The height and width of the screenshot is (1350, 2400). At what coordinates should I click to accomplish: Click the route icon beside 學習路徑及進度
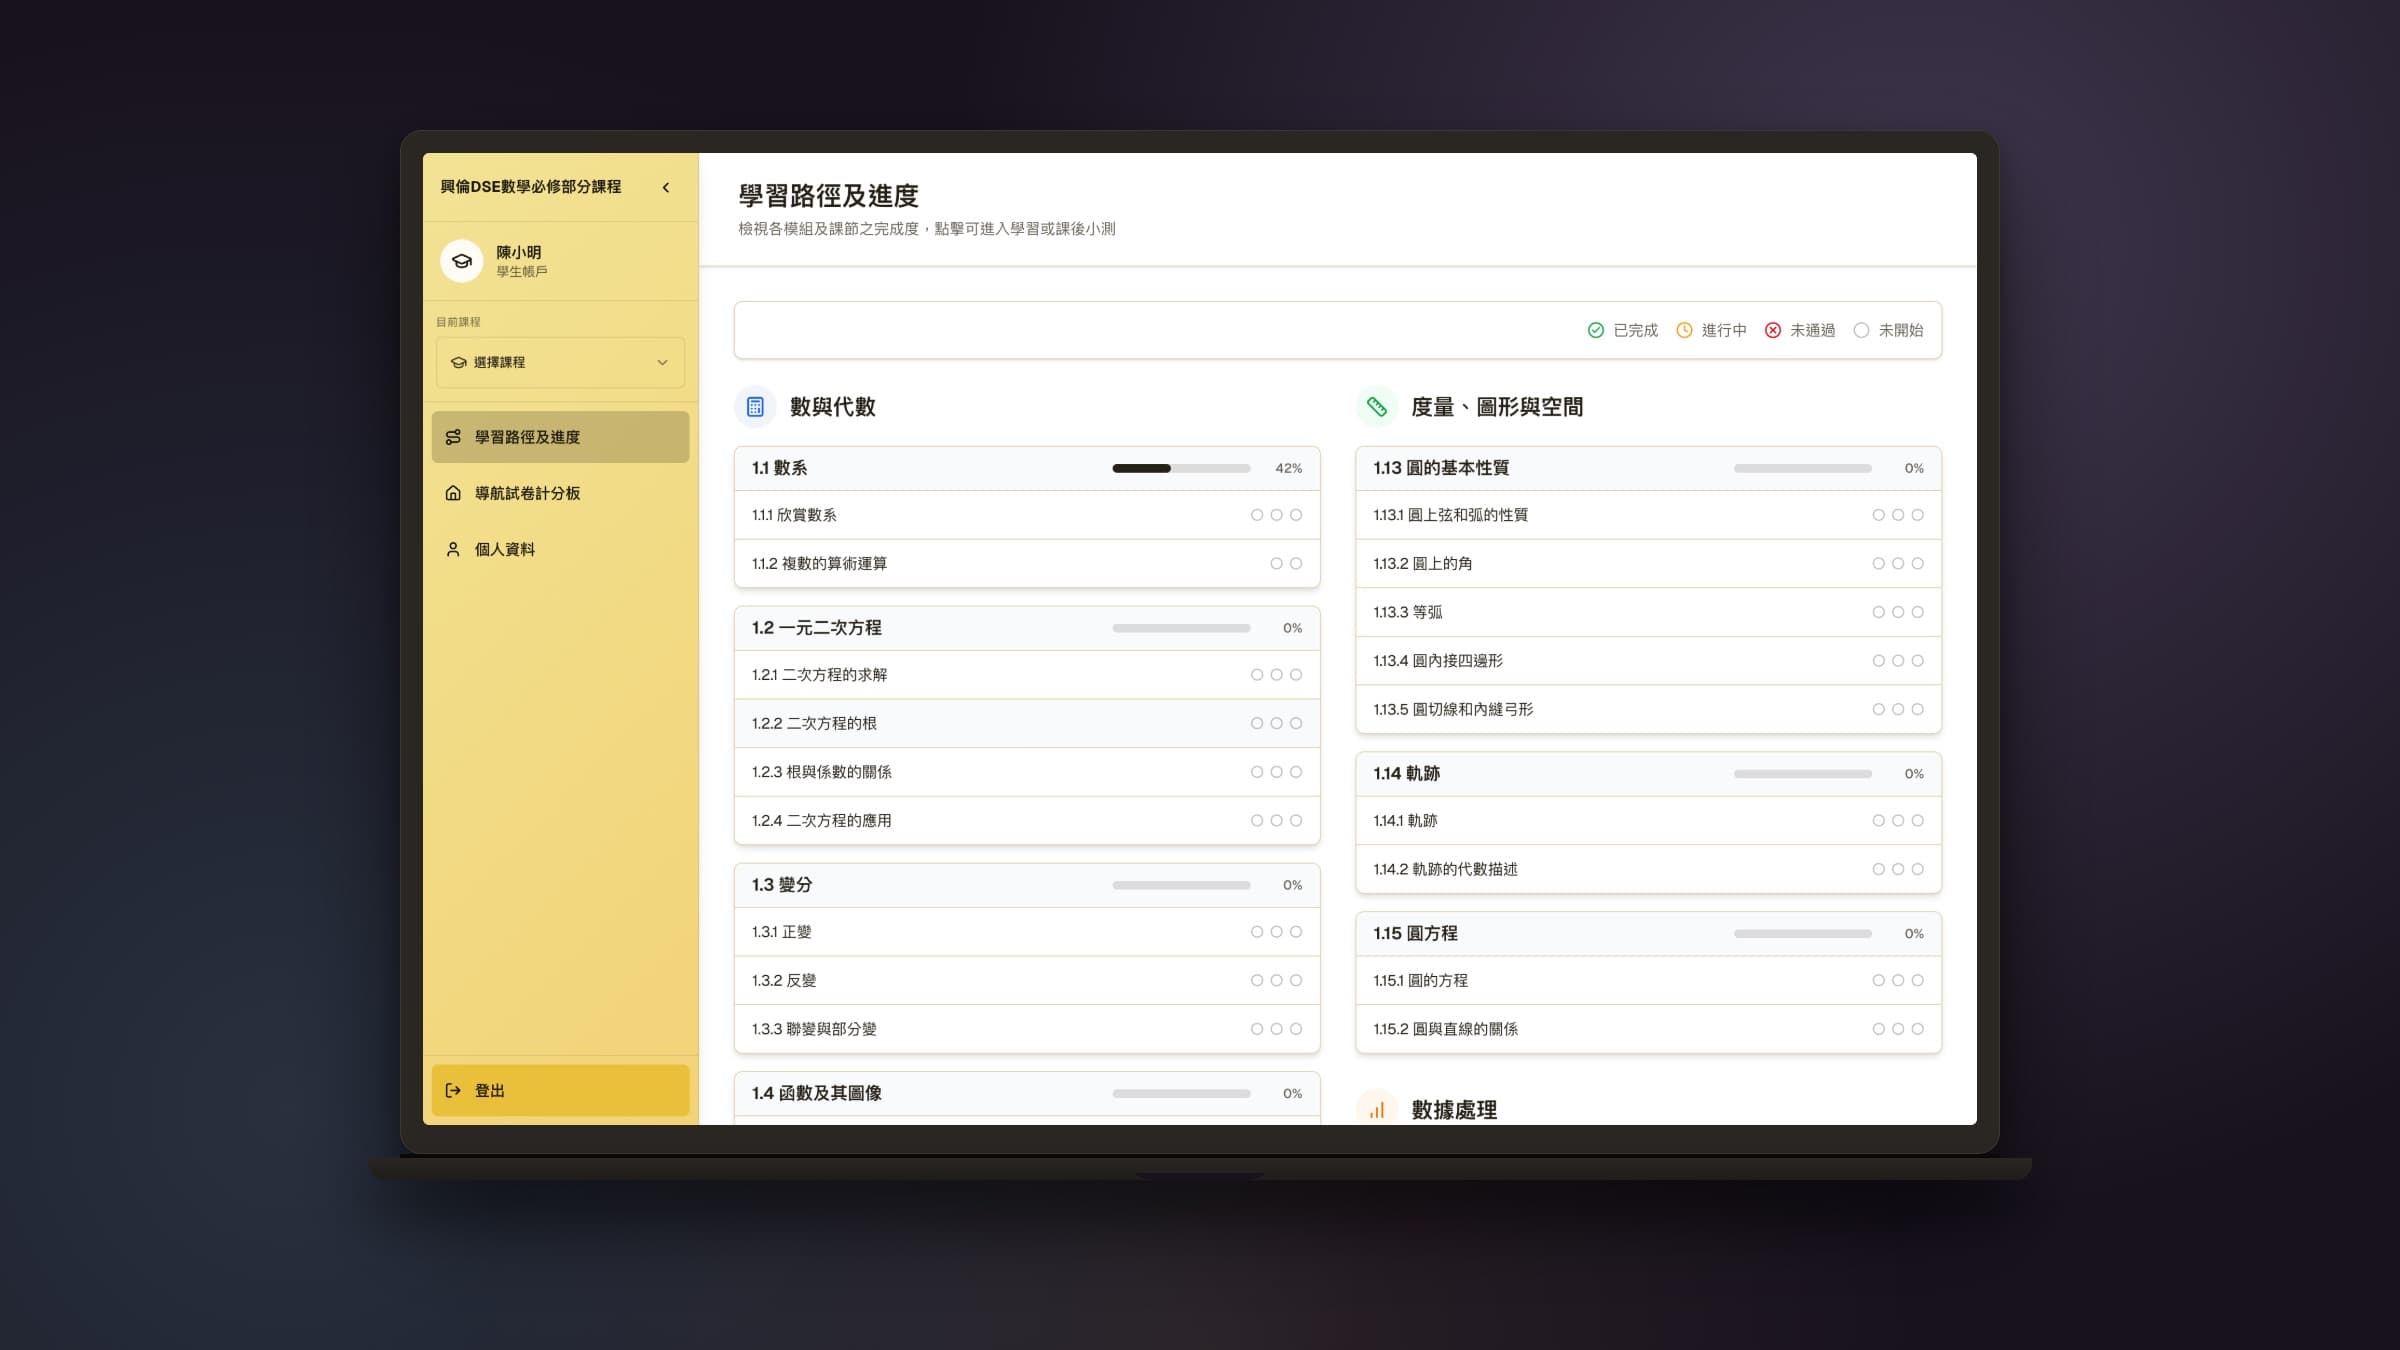tap(453, 437)
